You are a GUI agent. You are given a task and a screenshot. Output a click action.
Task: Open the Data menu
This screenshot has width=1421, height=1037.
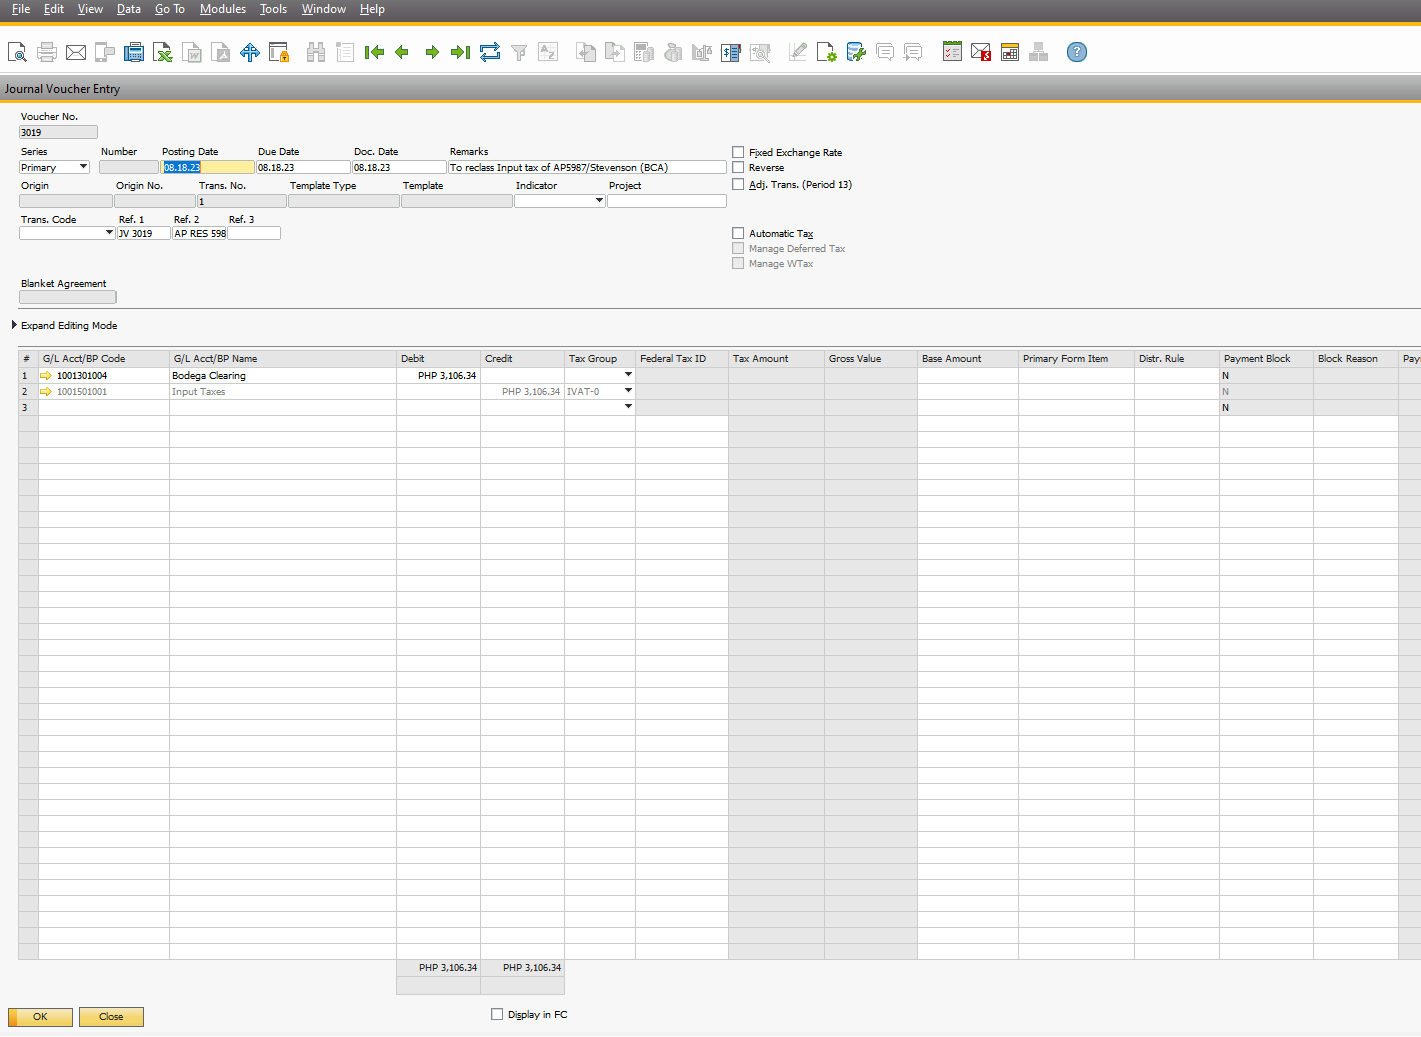(129, 9)
